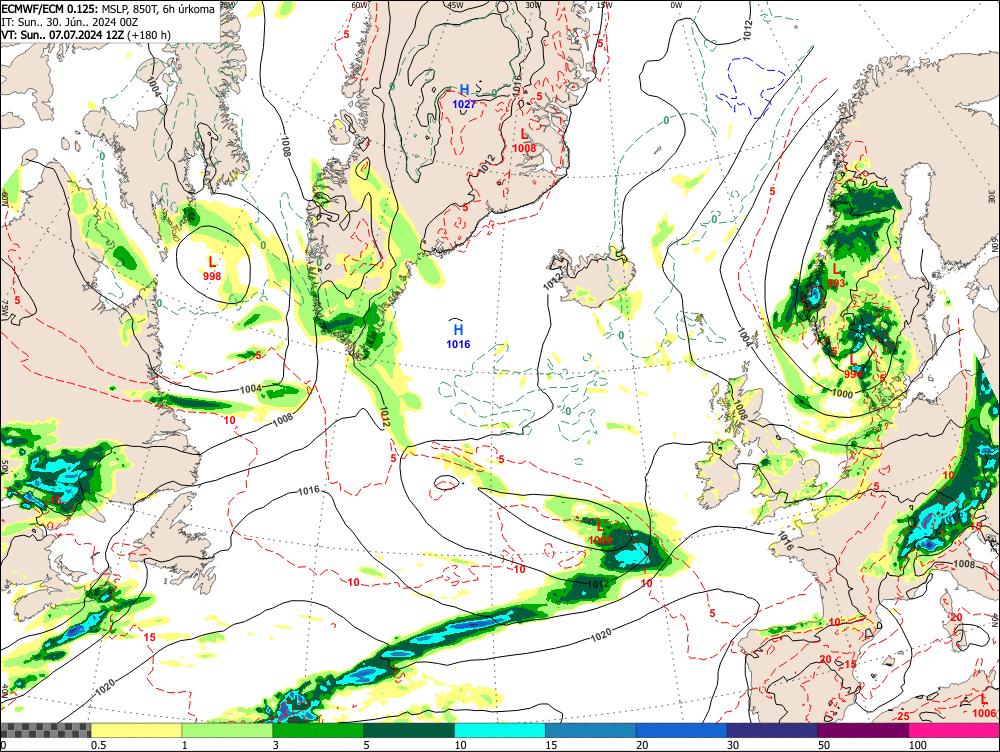Click the '1016' isobar label near Brittany
This screenshot has height=752, width=1000.
pos(785,540)
